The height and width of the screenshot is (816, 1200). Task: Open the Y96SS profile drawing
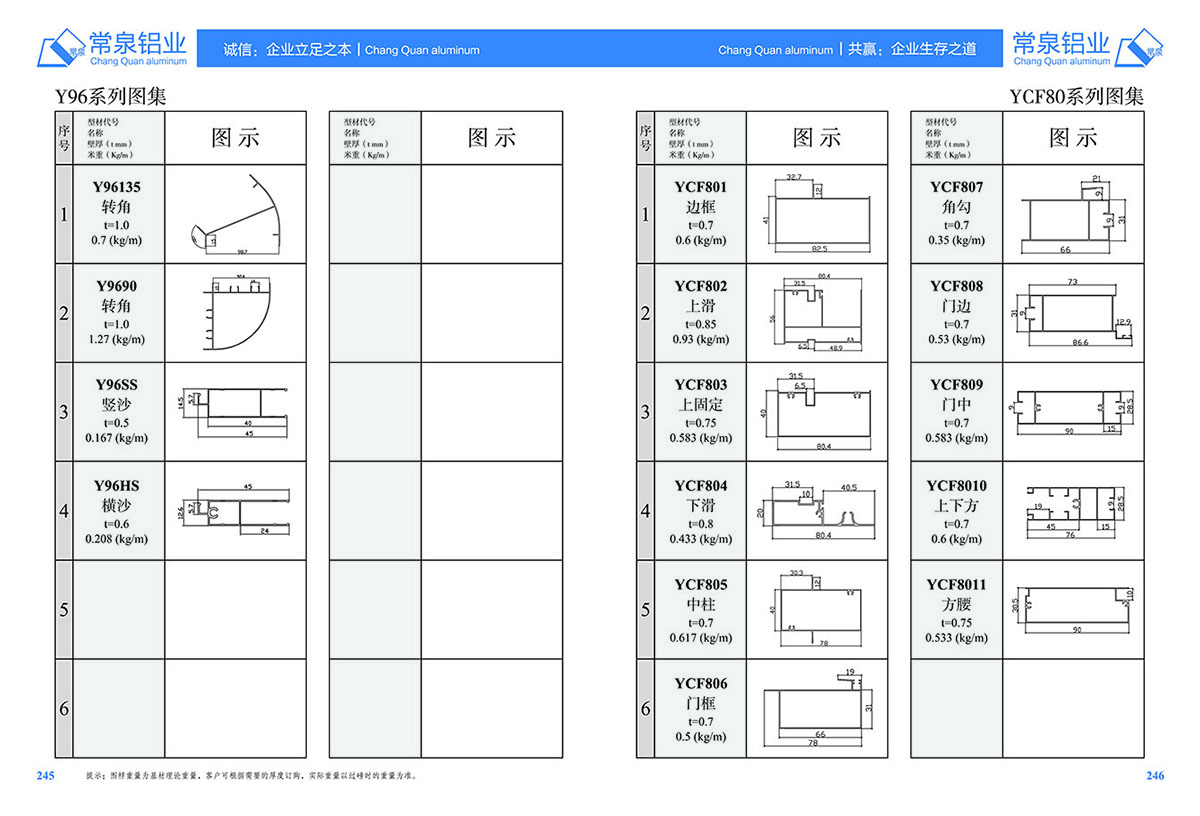235,411
